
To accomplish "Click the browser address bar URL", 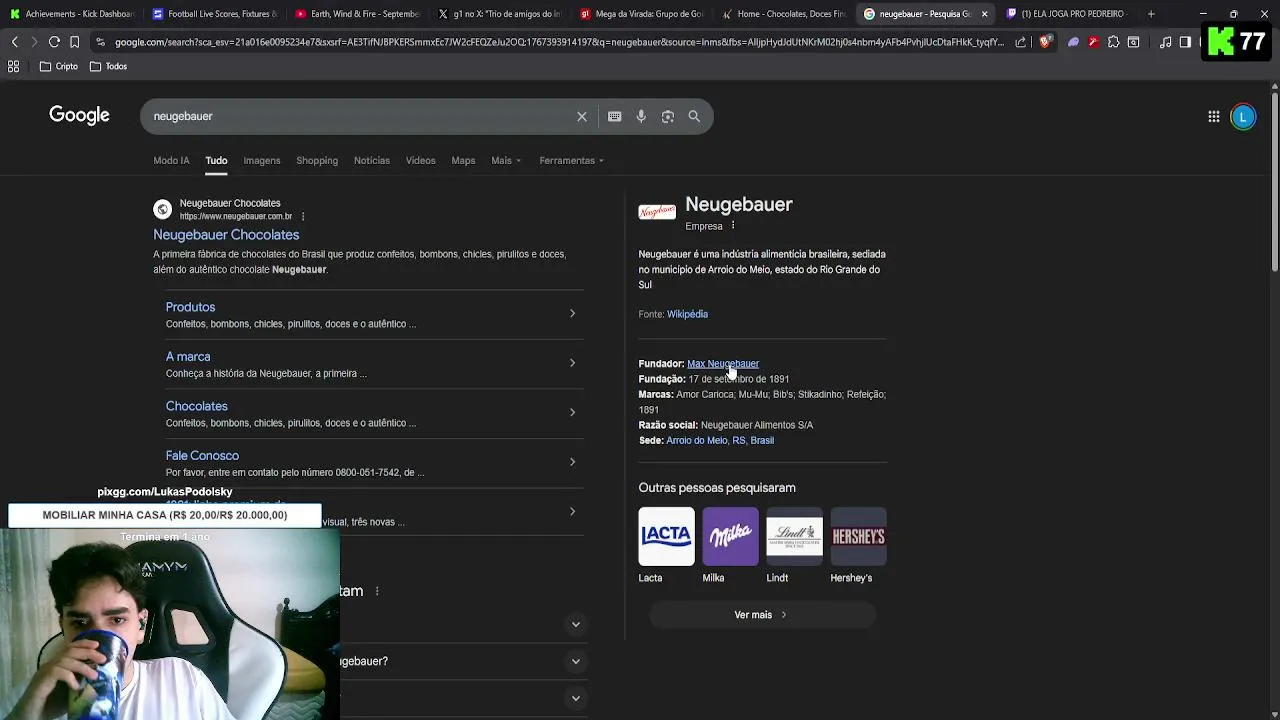I will (559, 42).
